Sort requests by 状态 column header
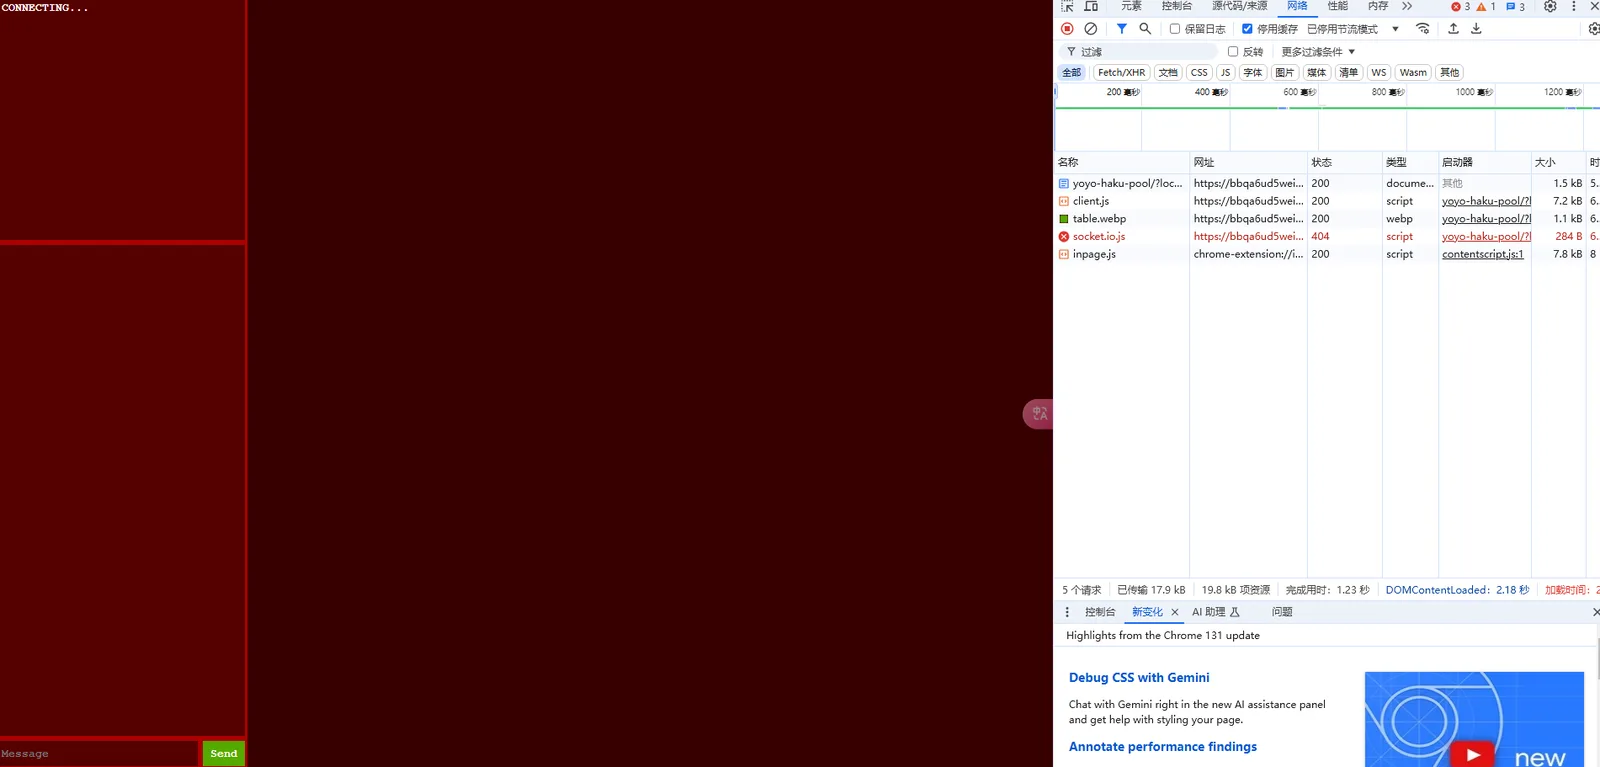Image resolution: width=1600 pixels, height=767 pixels. pyautogui.click(x=1344, y=162)
